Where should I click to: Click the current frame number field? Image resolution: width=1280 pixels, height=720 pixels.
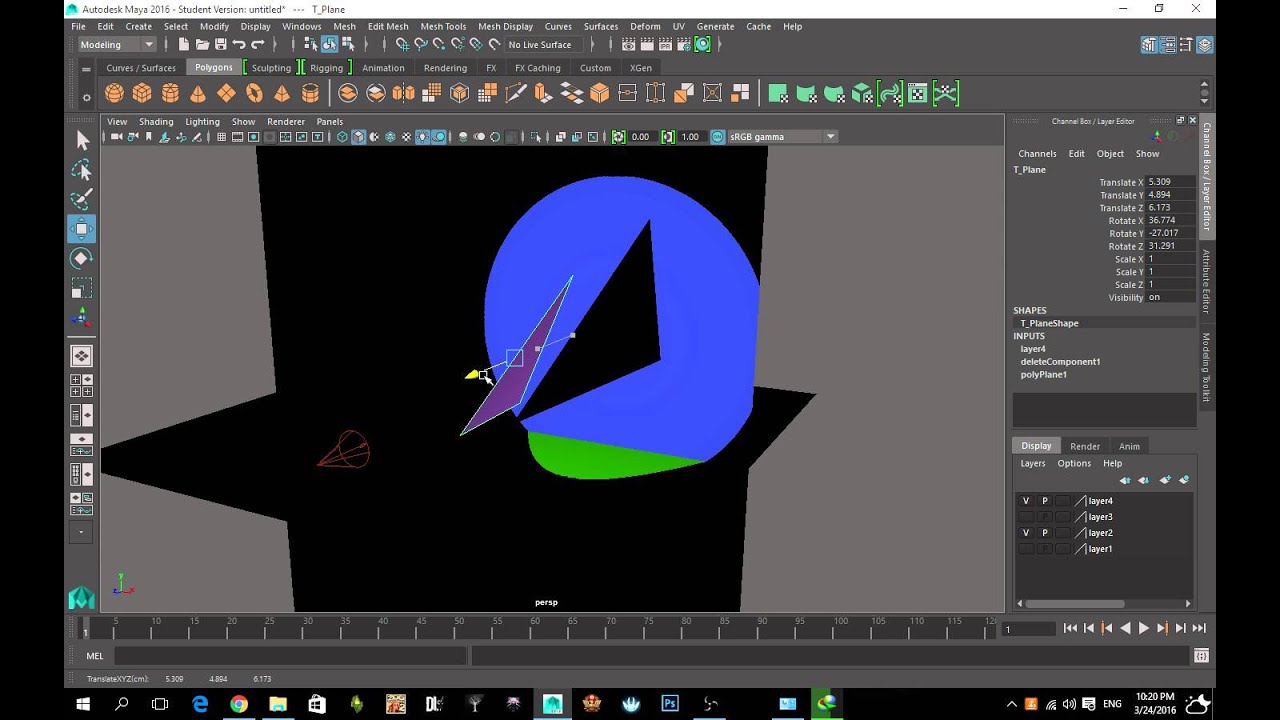click(1028, 628)
